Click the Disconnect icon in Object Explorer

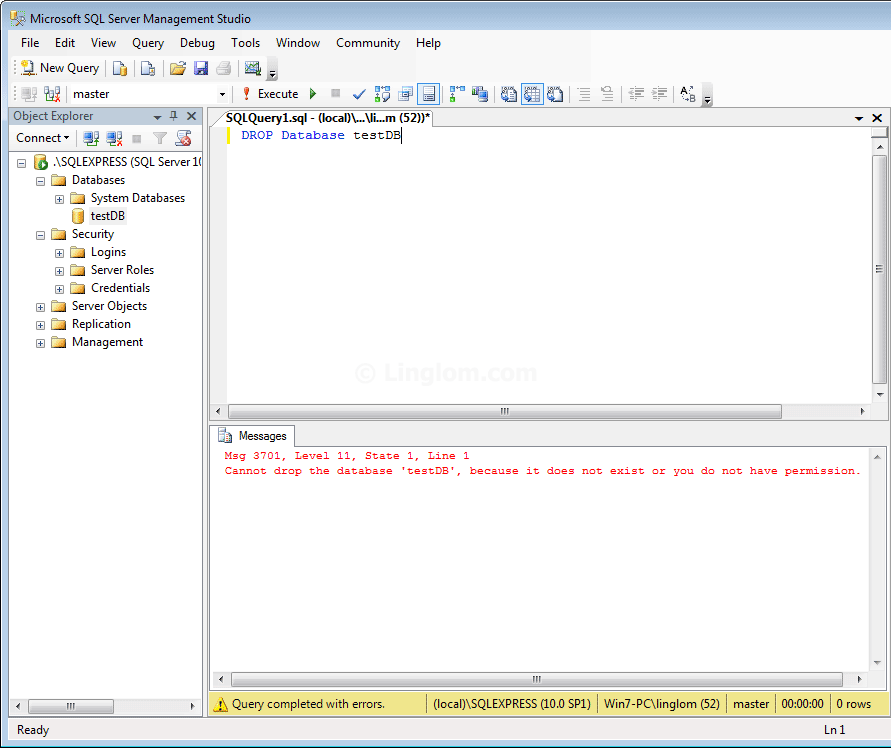pos(114,138)
